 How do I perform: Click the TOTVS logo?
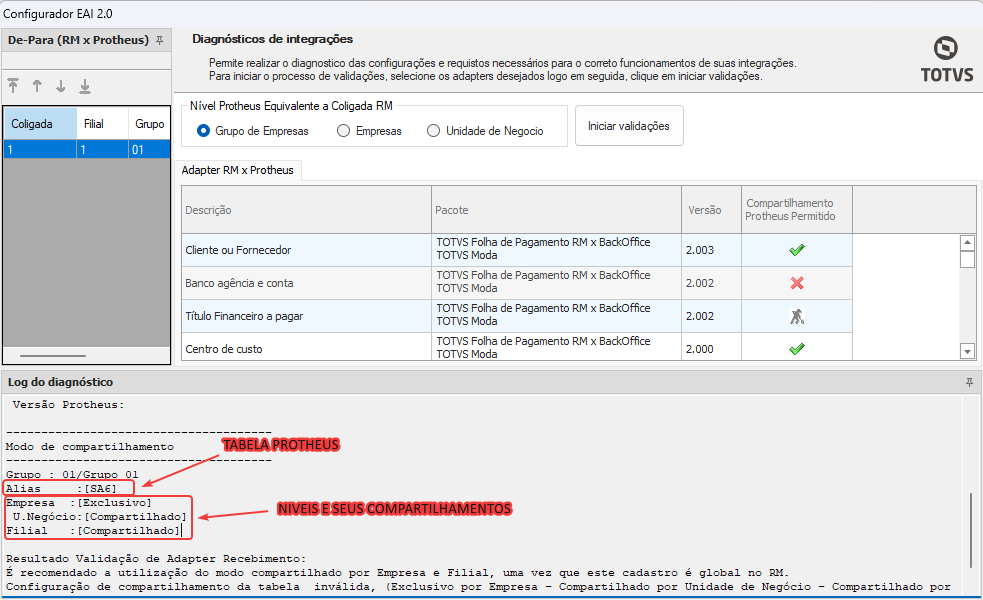click(947, 59)
